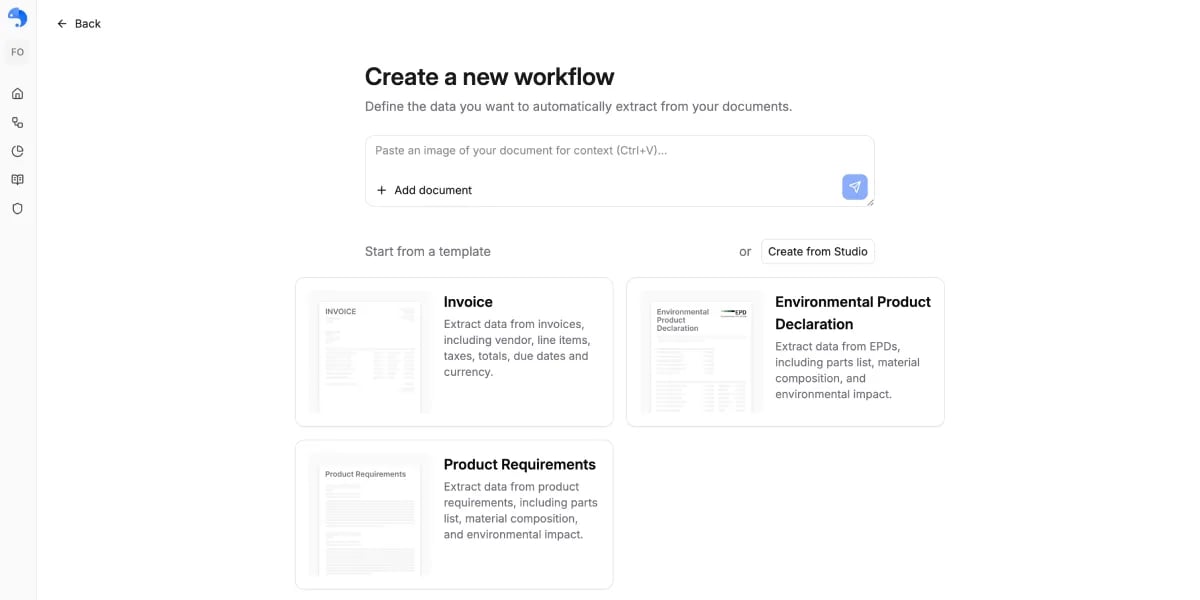Open the Product Requirements preview thumbnail

370,515
